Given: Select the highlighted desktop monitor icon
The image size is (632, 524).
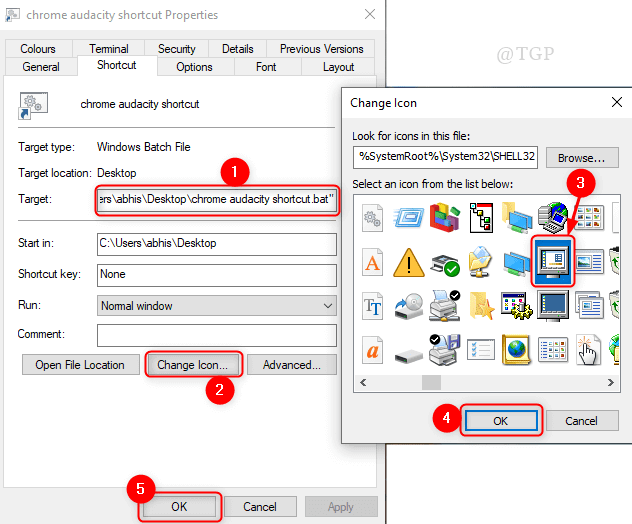Looking at the screenshot, I should click(553, 261).
